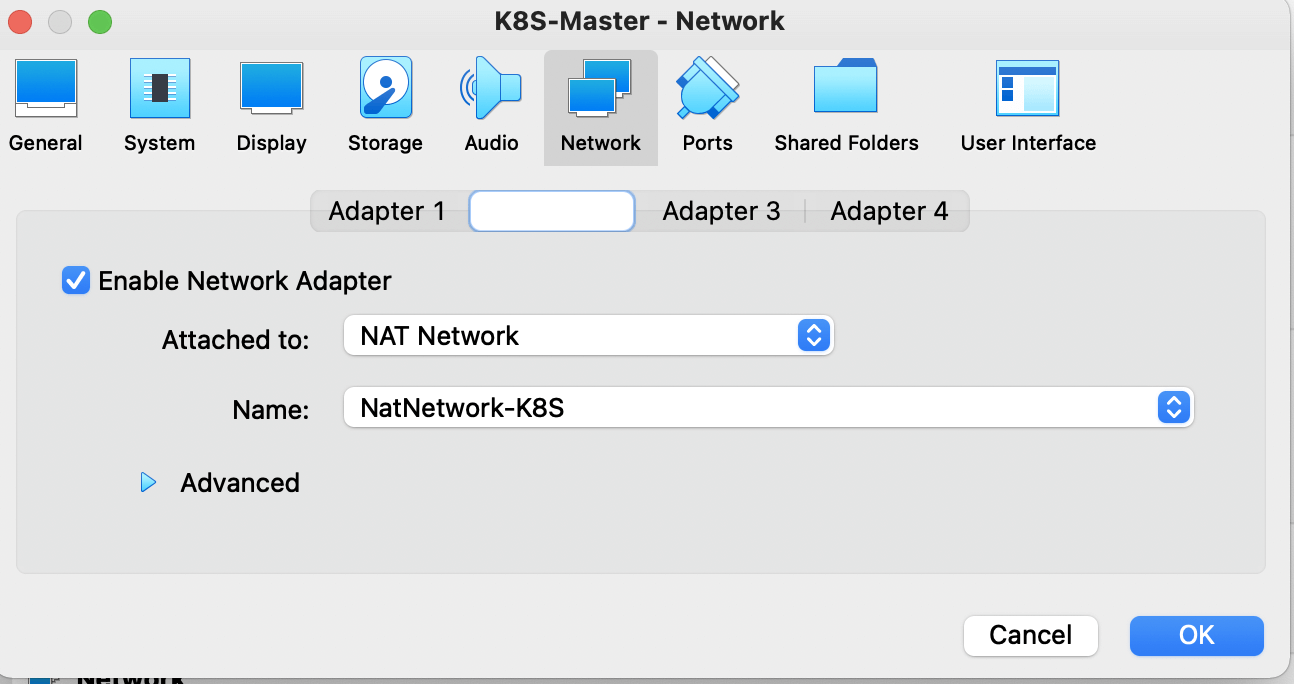Open the Audio settings speaker icon
This screenshot has width=1294, height=684.
[491, 89]
